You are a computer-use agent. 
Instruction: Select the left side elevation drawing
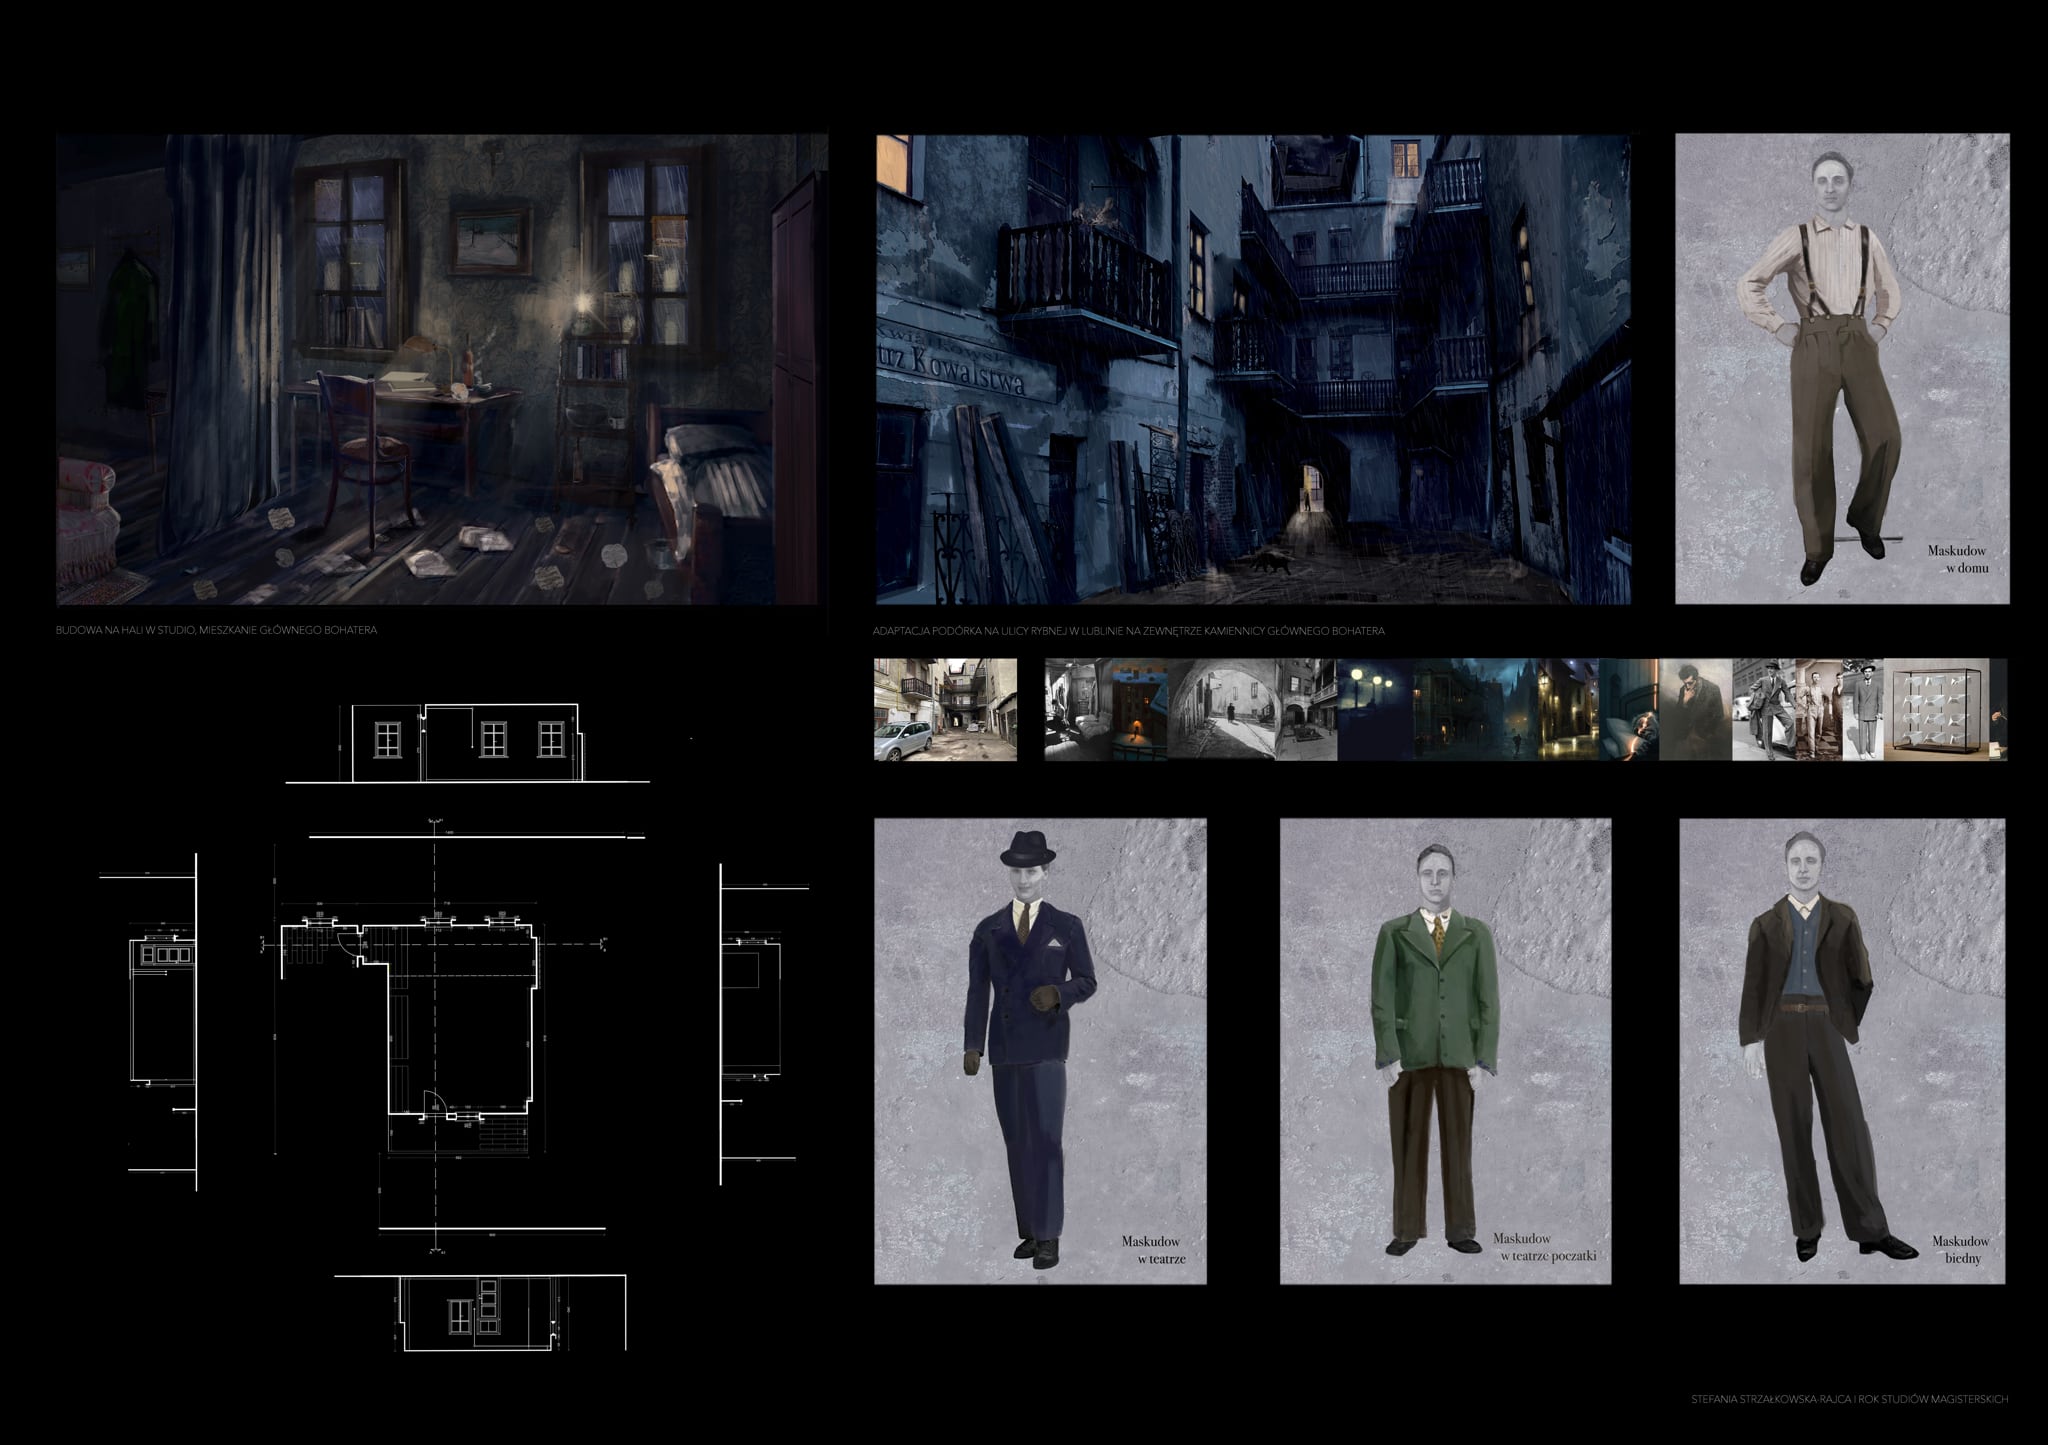(163, 1010)
